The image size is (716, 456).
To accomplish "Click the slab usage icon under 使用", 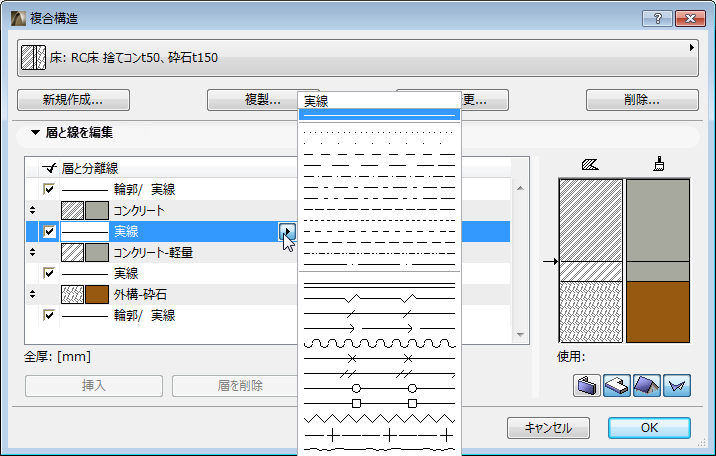I will (x=617, y=386).
